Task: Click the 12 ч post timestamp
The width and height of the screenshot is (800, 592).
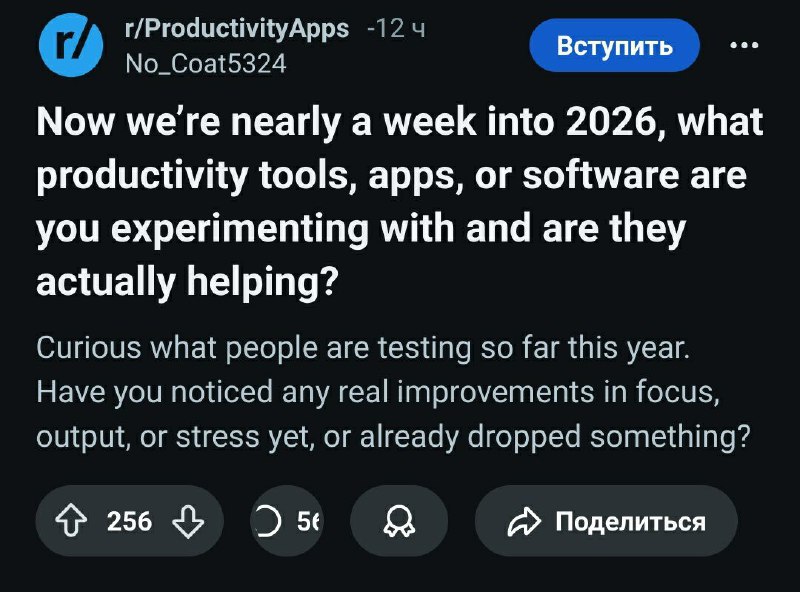Action: (400, 29)
